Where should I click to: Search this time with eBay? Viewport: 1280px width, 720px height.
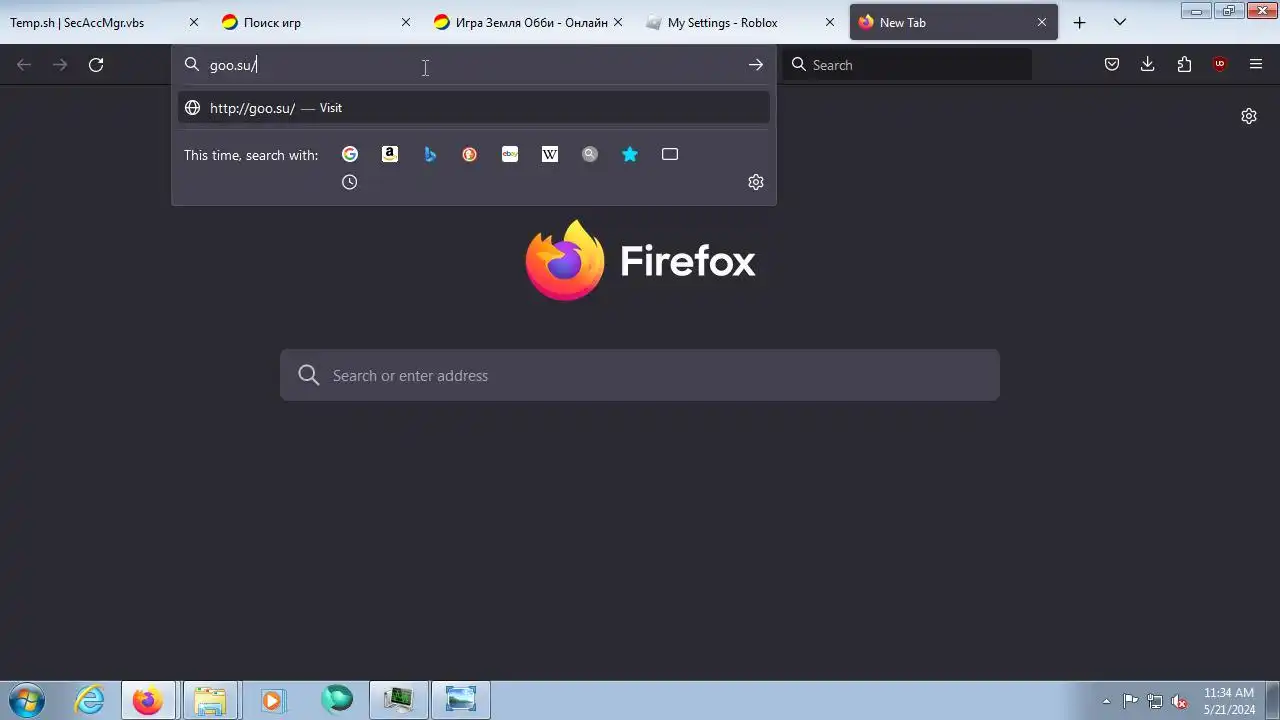click(510, 154)
